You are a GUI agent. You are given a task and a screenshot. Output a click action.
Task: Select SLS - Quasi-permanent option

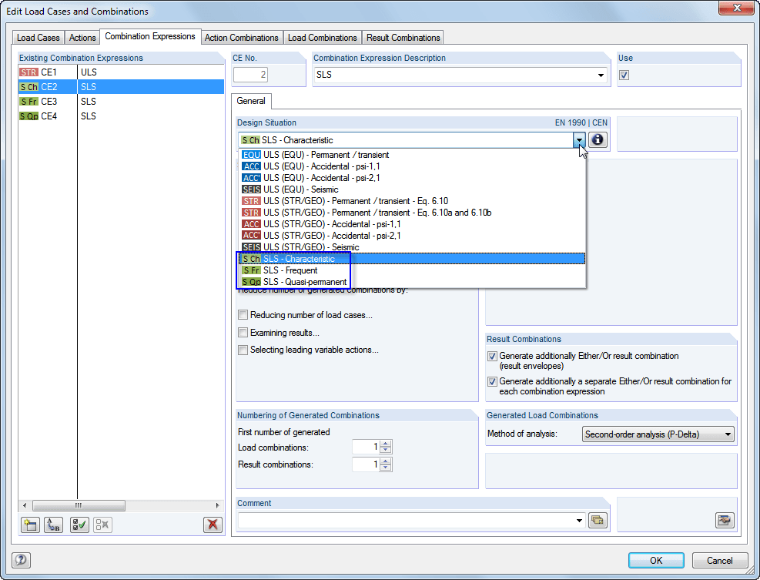click(x=412, y=282)
